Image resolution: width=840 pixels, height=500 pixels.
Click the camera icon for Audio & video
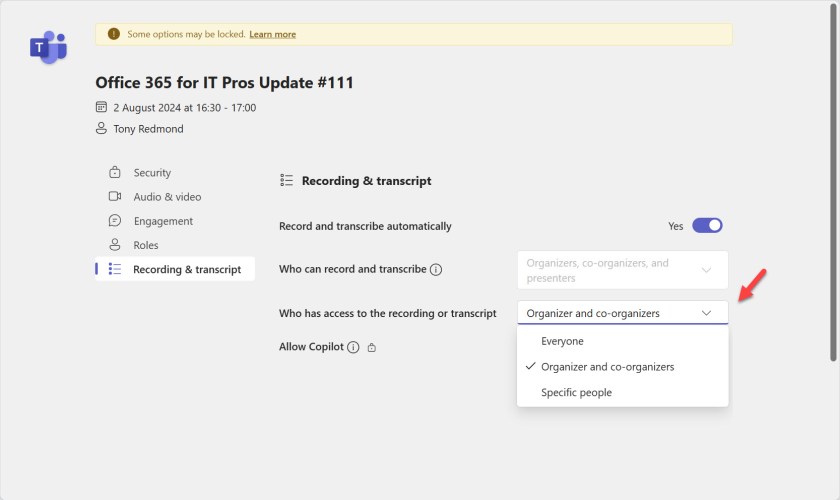point(115,196)
